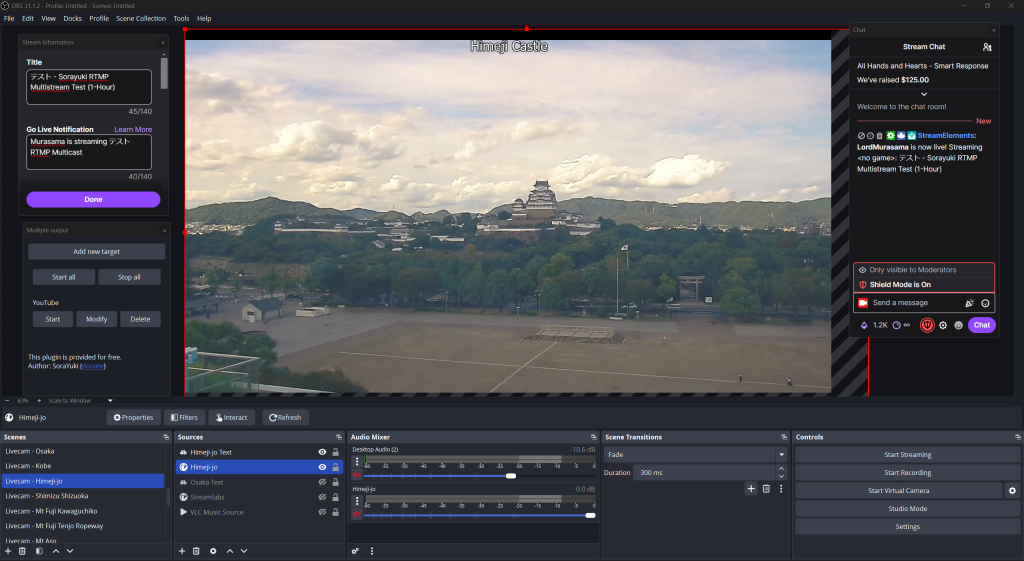Image resolution: width=1024 pixels, height=561 pixels.
Task: Toggle lock on the Streamlabs source
Action: [336, 497]
